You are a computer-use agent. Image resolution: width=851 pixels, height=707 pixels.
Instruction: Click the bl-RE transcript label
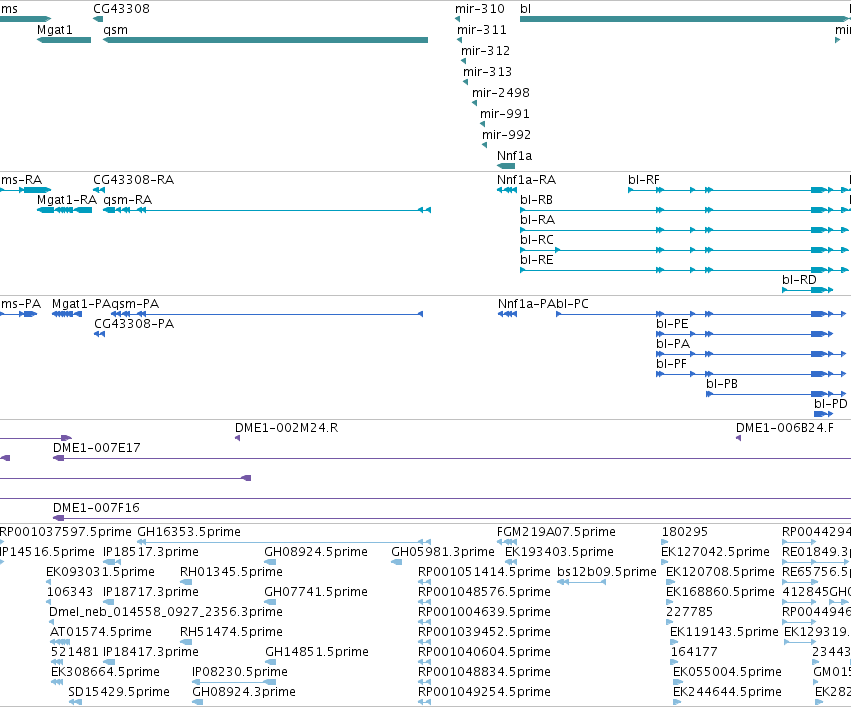537,260
